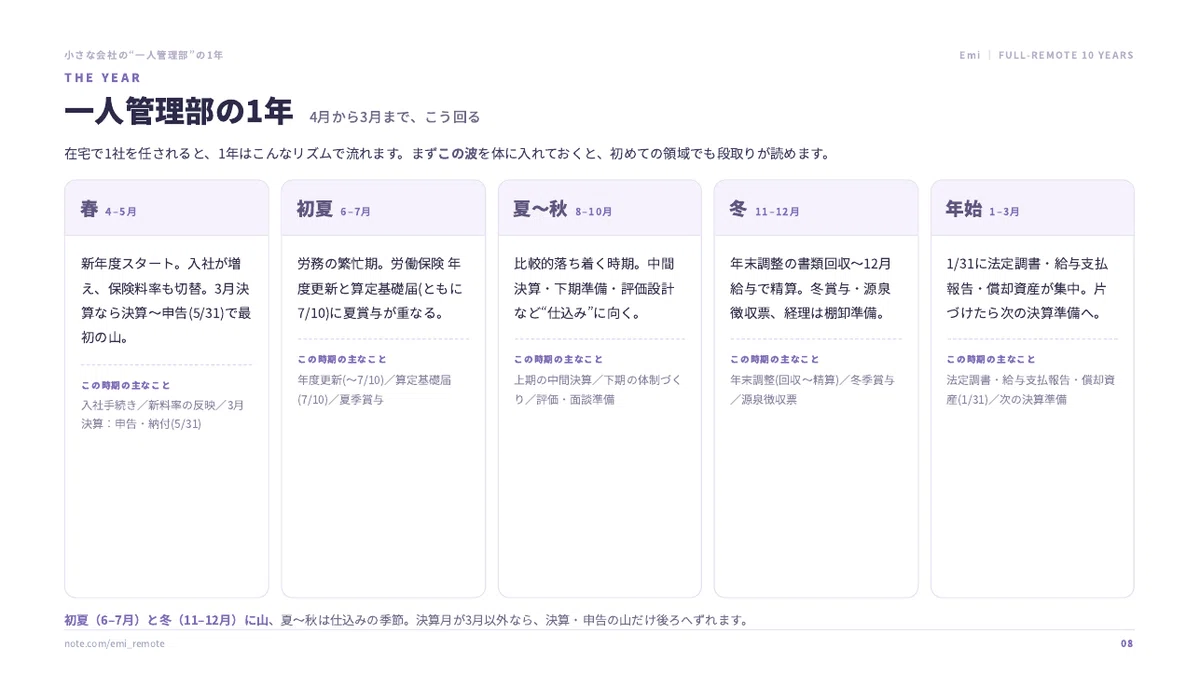Click the paragraph starting 新年度スタート

point(166,300)
